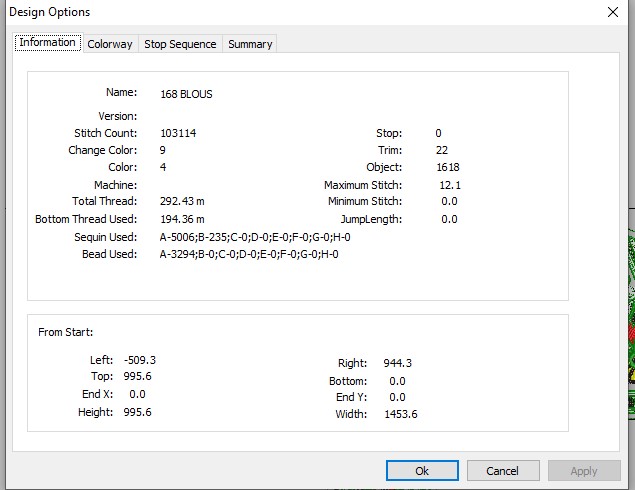
Task: Click the Width value 1453.6
Action: tap(401, 414)
